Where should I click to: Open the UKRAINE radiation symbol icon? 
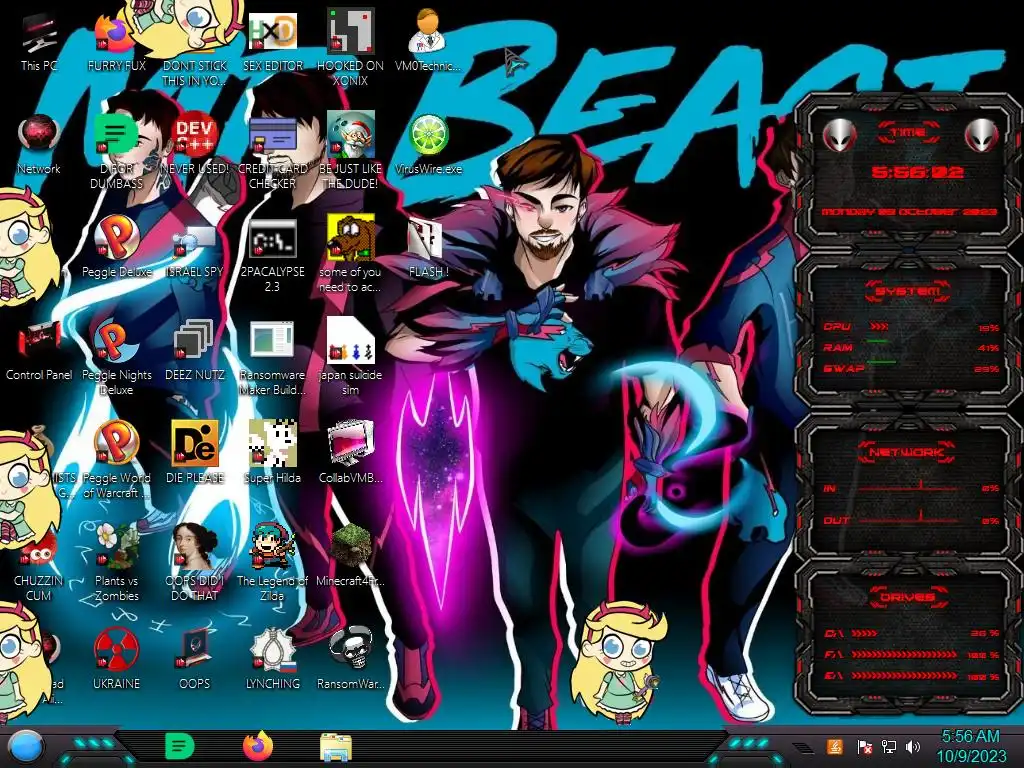(116, 658)
